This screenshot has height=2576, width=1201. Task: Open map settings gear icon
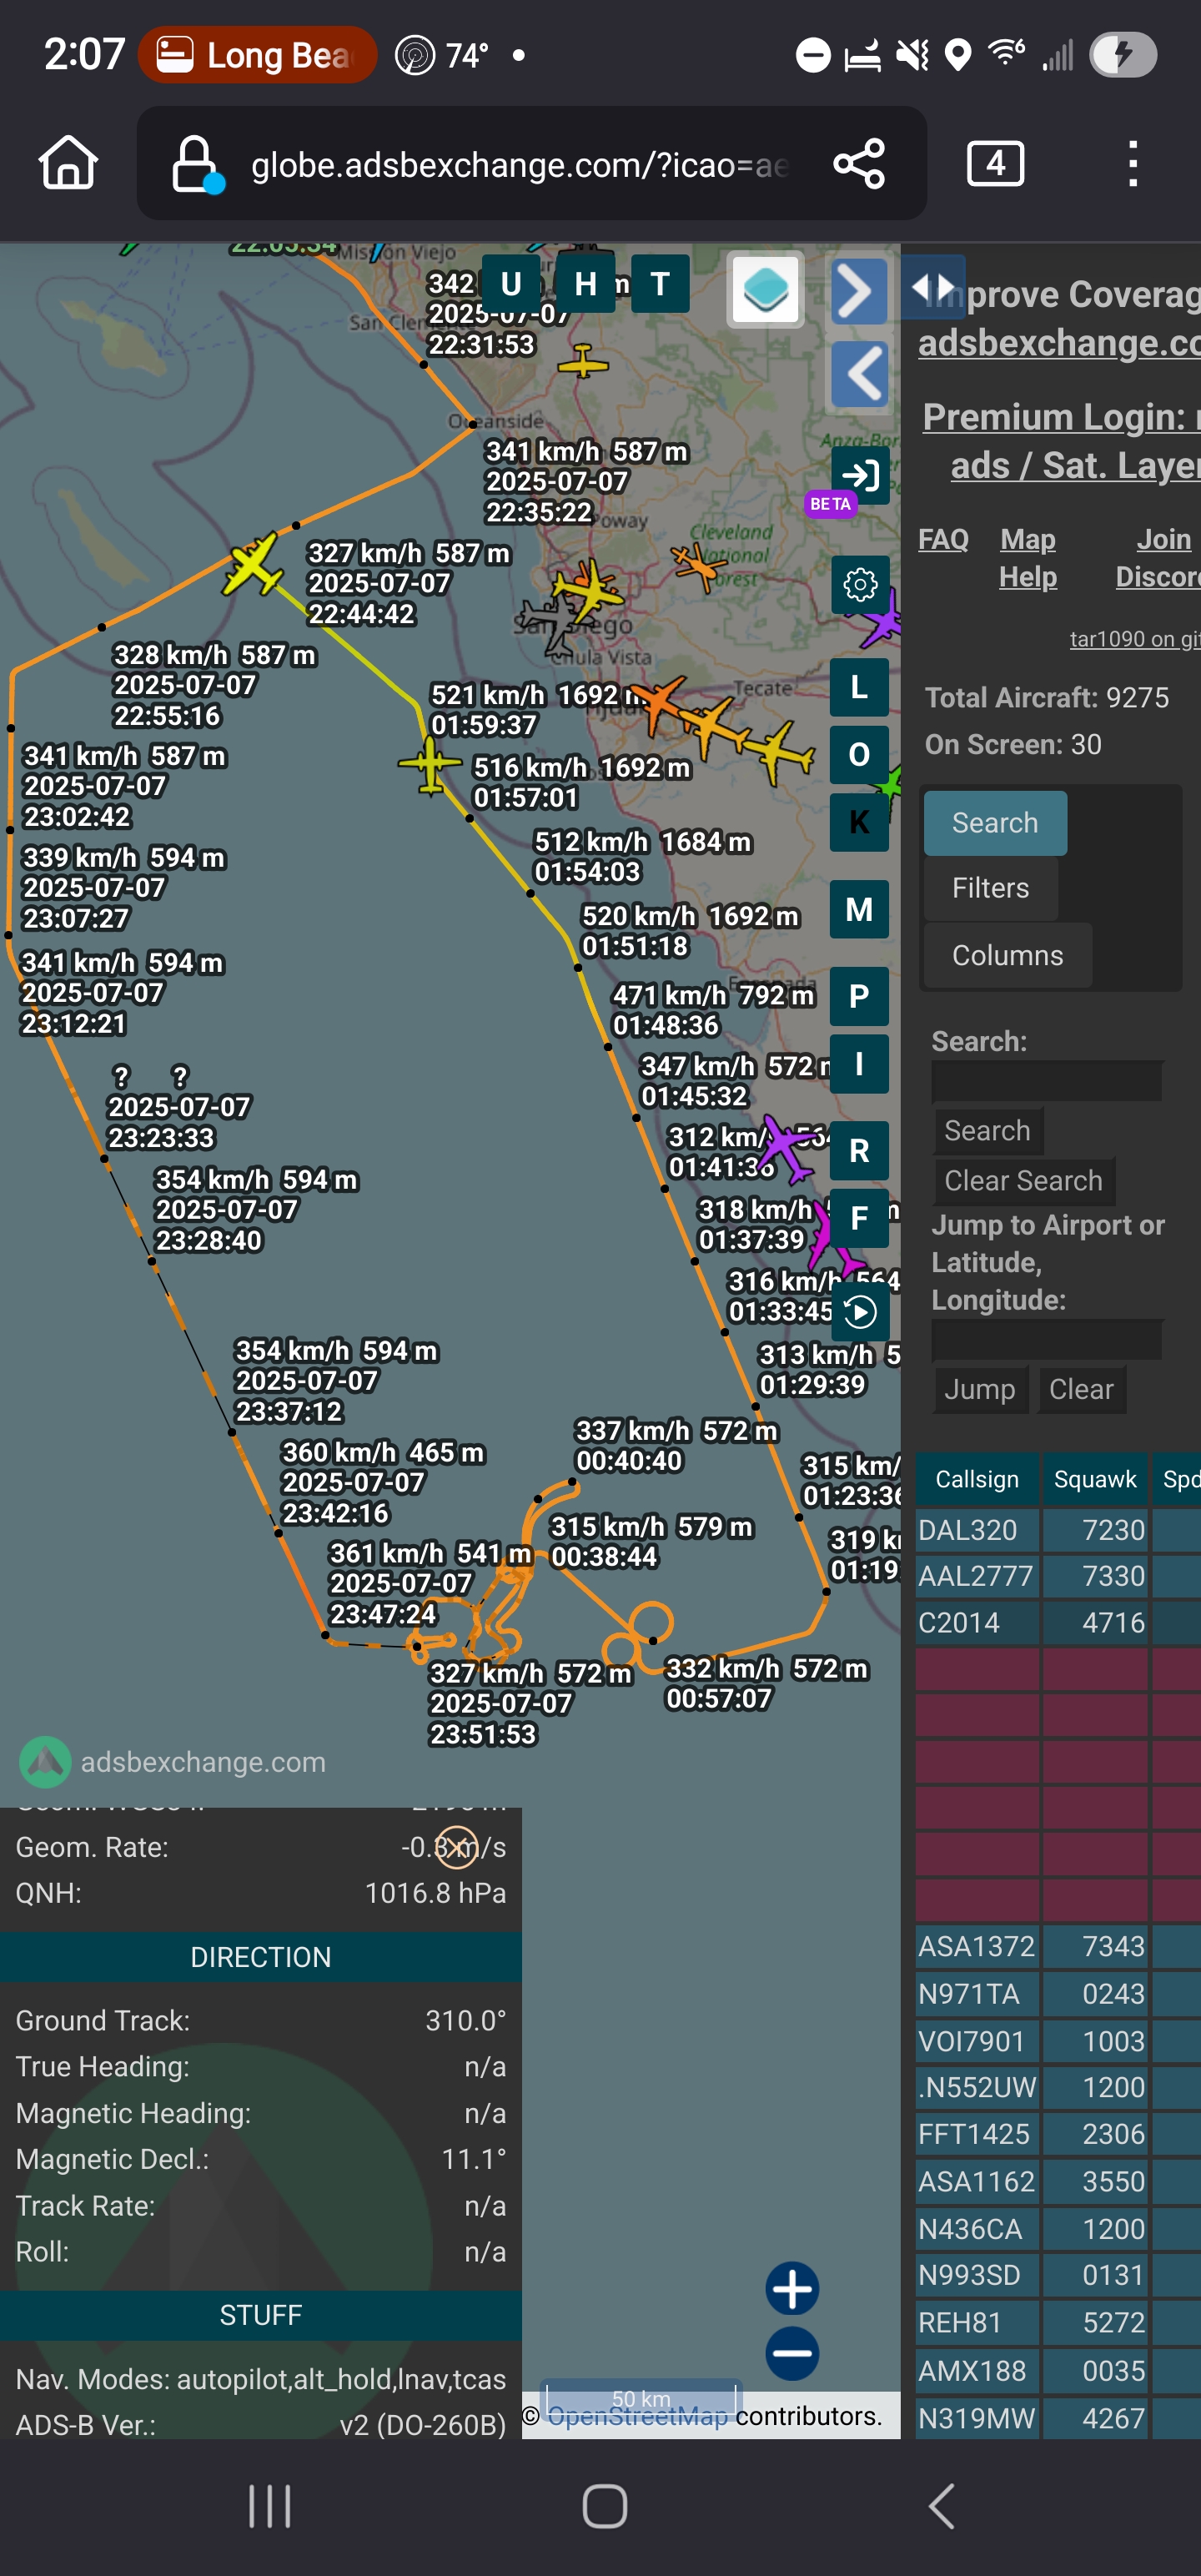click(x=859, y=584)
